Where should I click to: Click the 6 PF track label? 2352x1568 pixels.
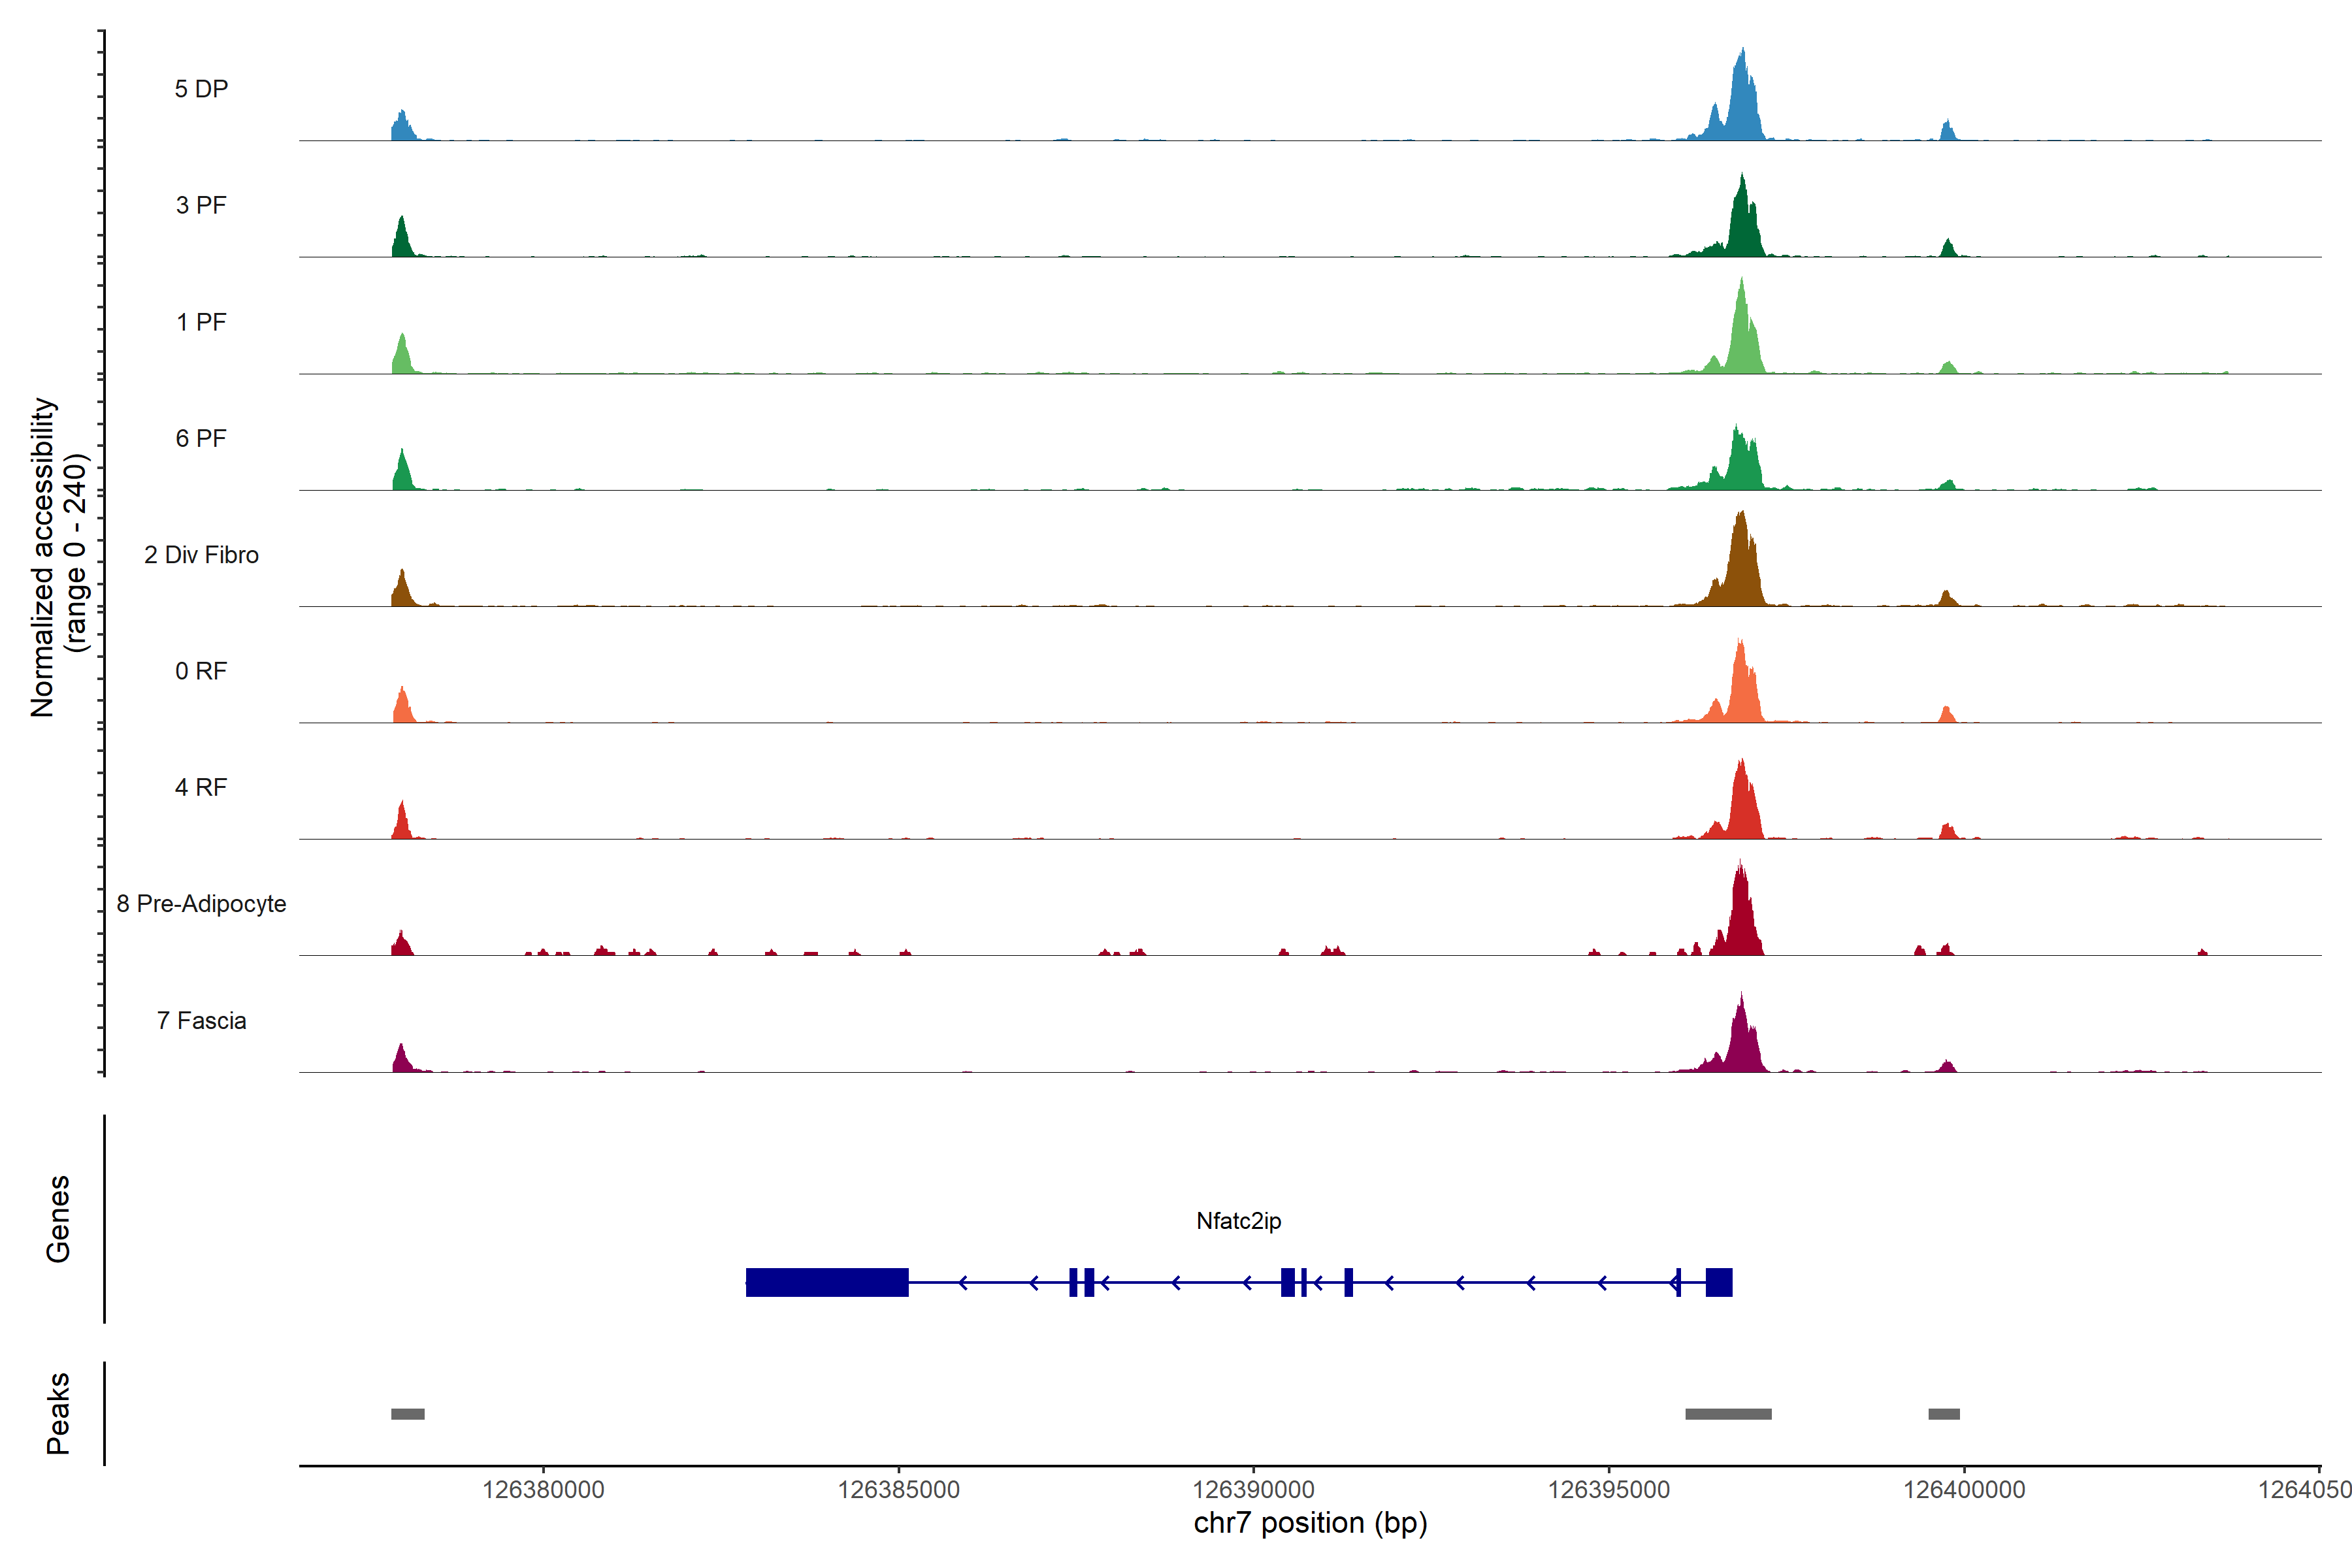point(201,438)
